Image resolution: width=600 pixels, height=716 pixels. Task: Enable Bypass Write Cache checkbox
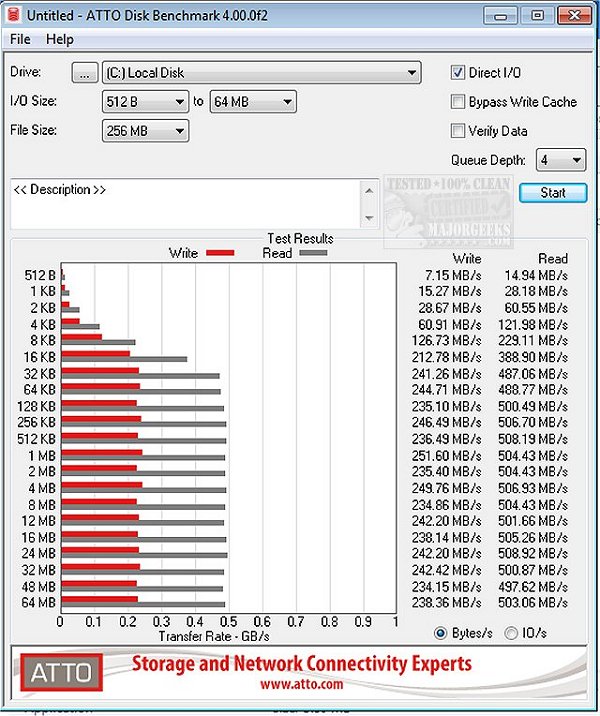point(458,101)
